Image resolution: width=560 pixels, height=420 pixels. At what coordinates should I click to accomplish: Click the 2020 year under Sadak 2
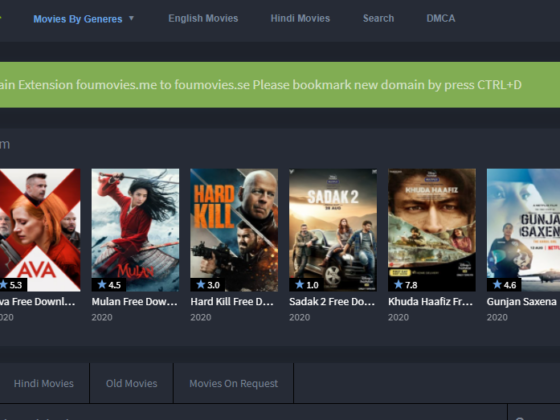pyautogui.click(x=300, y=318)
